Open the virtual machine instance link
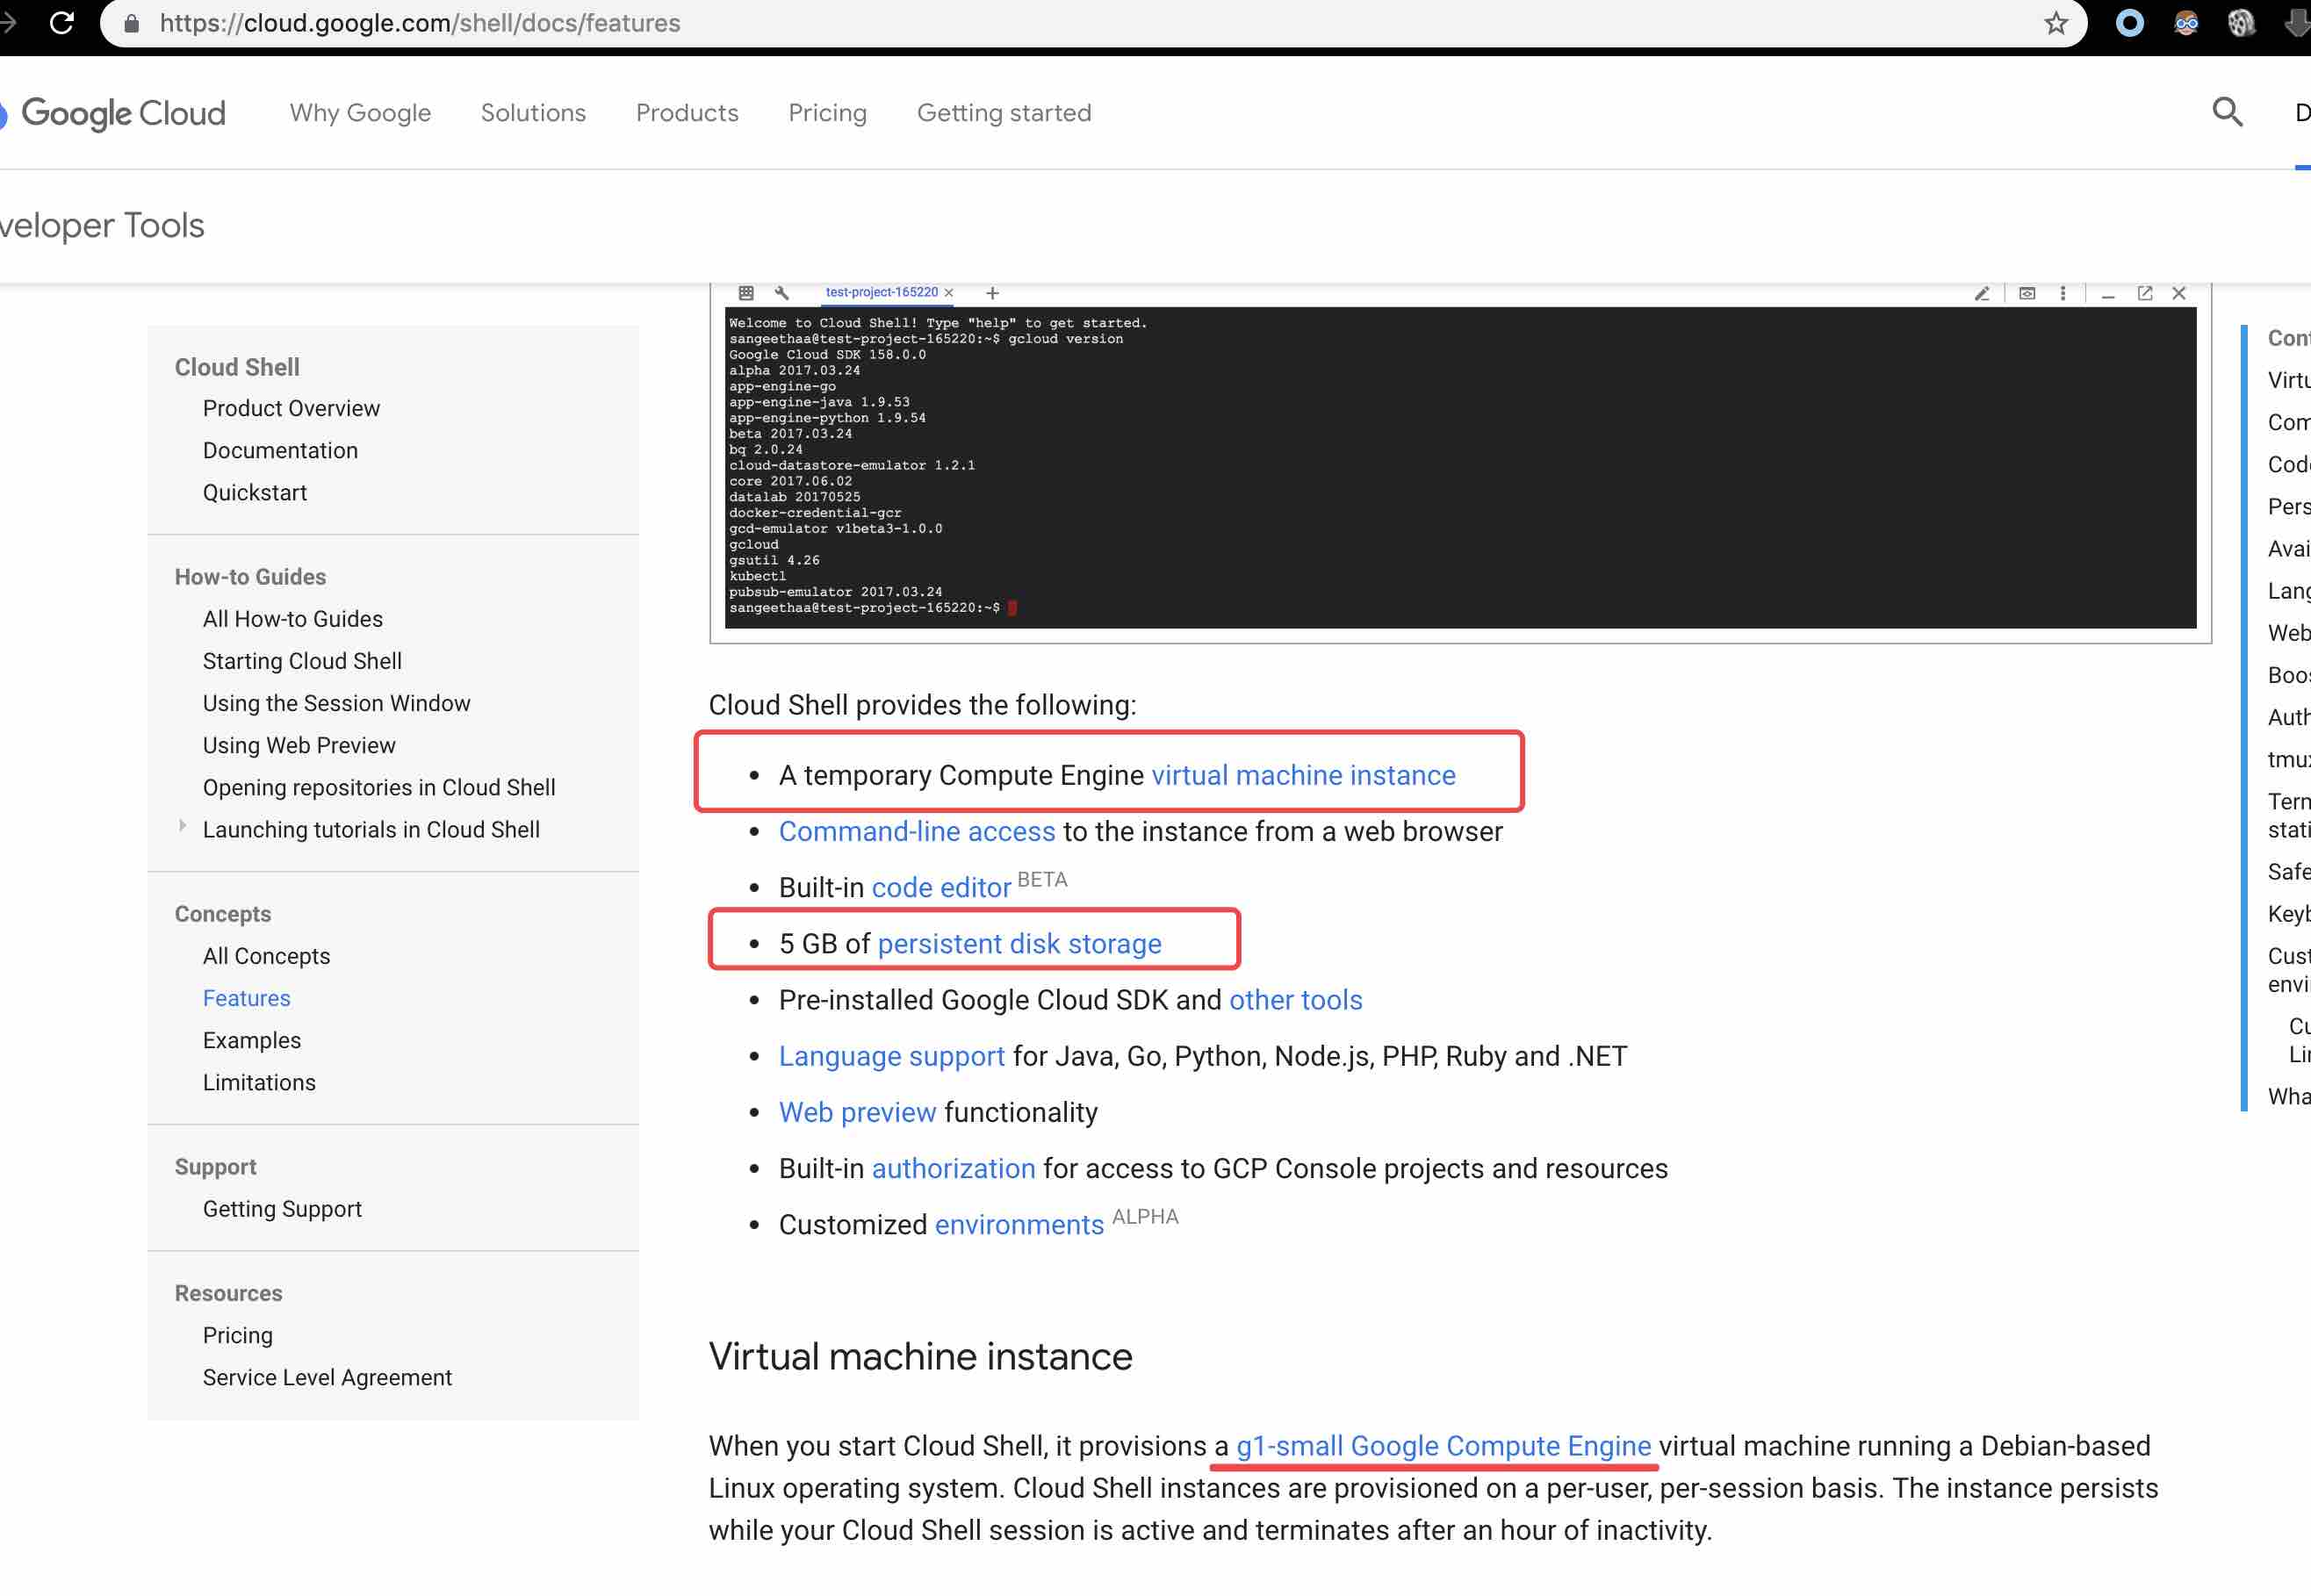 [1303, 775]
